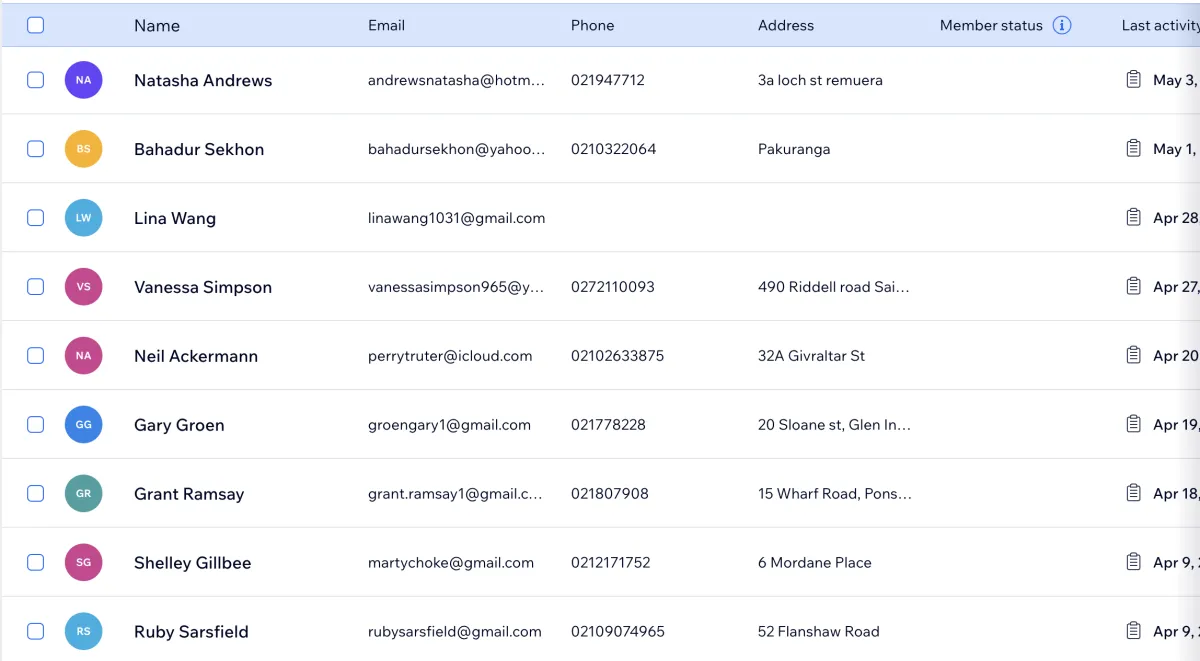Click Grant Ramsay's green GR avatar
Image resolution: width=1200 pixels, height=661 pixels.
pyautogui.click(x=83, y=494)
